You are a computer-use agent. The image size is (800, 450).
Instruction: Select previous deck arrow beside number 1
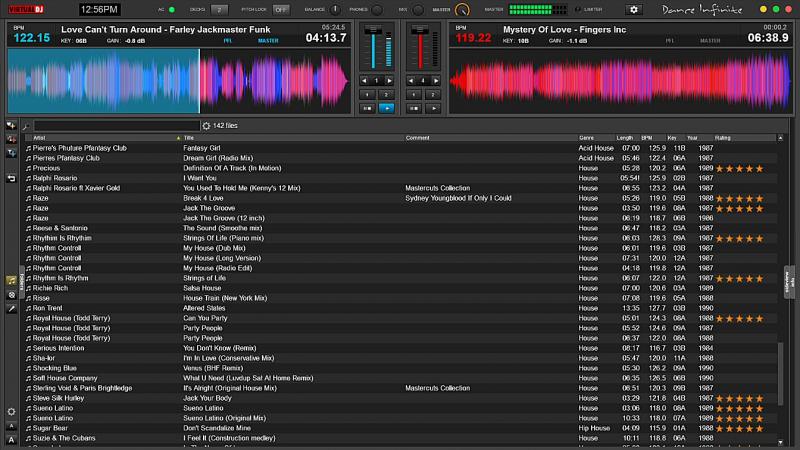(x=364, y=81)
